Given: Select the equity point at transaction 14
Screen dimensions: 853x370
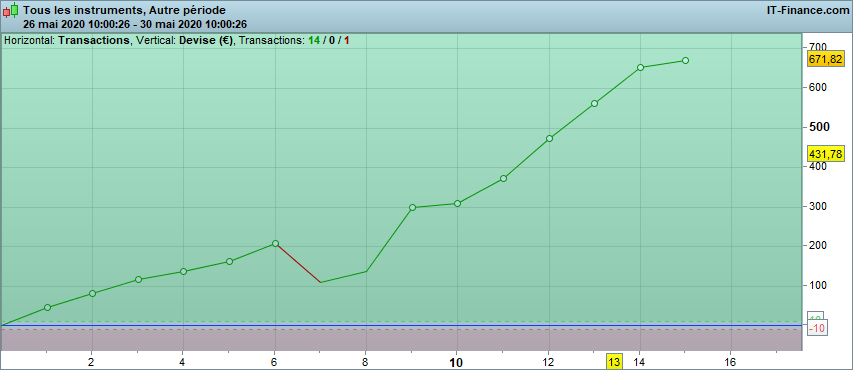Looking at the screenshot, I should tap(640, 67).
